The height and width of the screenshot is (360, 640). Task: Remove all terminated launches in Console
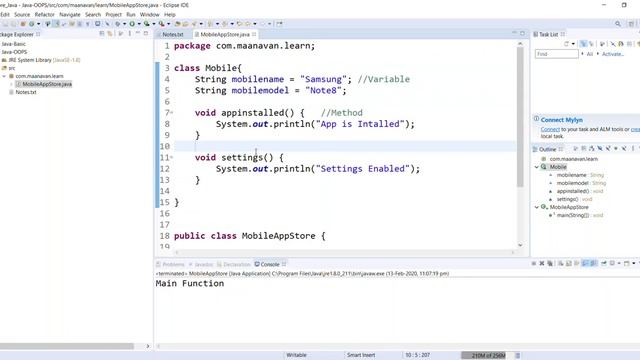click(550, 264)
